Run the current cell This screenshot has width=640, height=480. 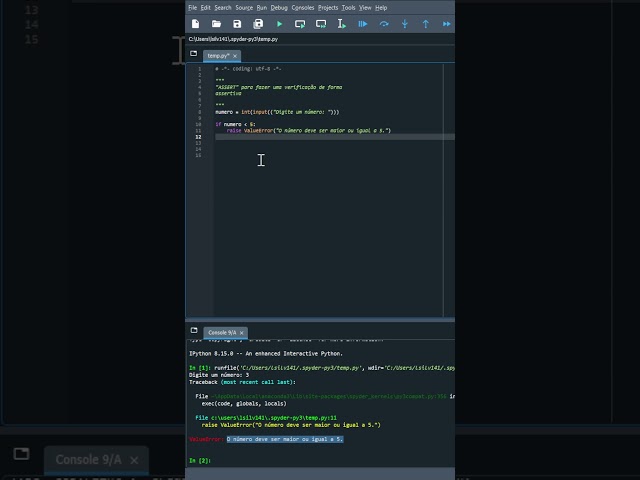click(300, 24)
